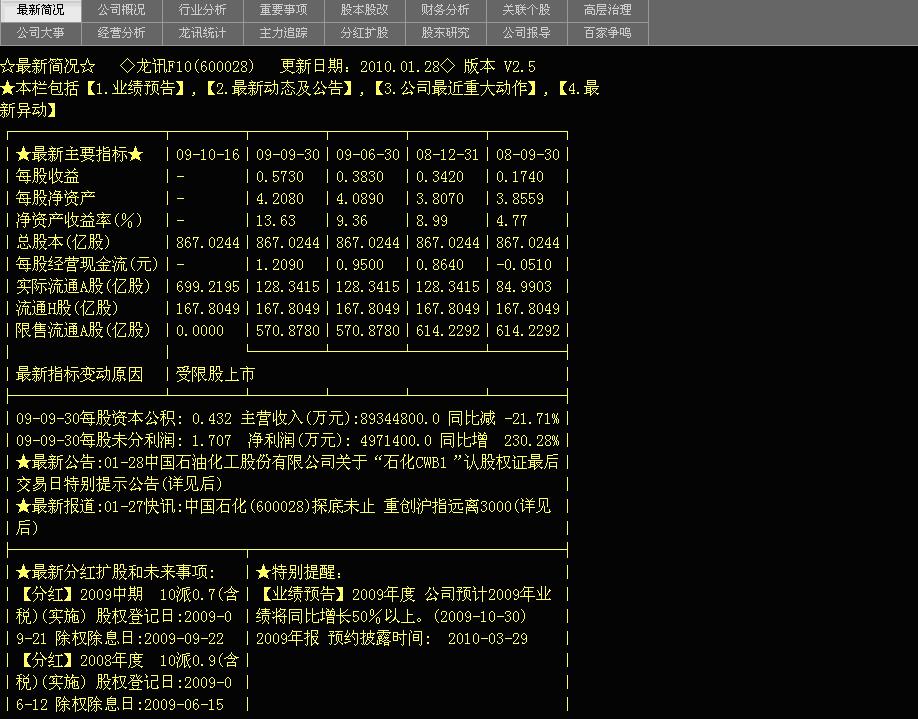918x719 pixels.
Task: Select the 09-10-16 column header
Action: tap(208, 155)
